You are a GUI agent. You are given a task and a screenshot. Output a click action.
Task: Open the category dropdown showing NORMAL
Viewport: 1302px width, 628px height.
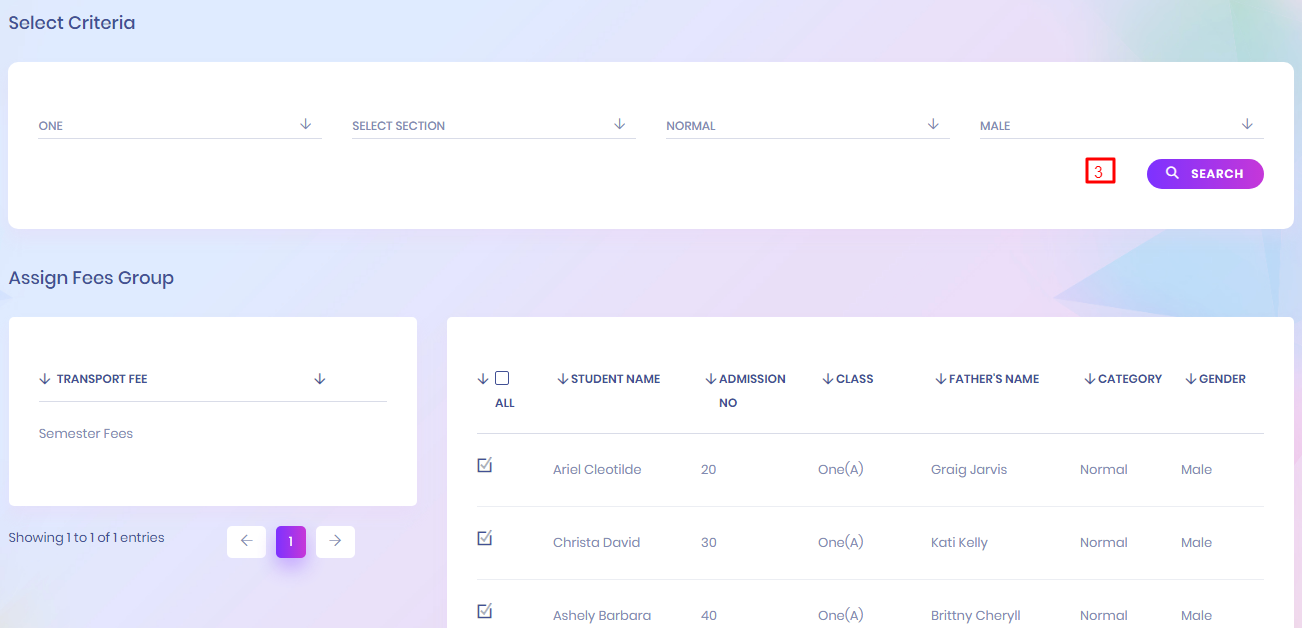click(x=807, y=126)
